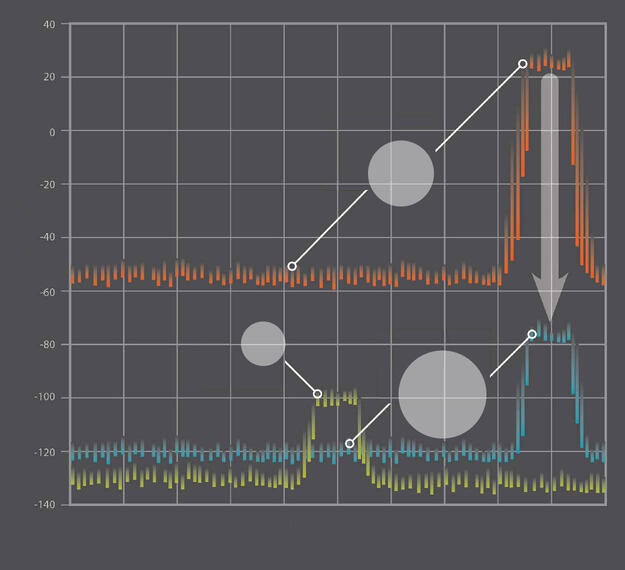Click the "-80" axis label
This screenshot has width=625, height=570.
(x=47, y=345)
